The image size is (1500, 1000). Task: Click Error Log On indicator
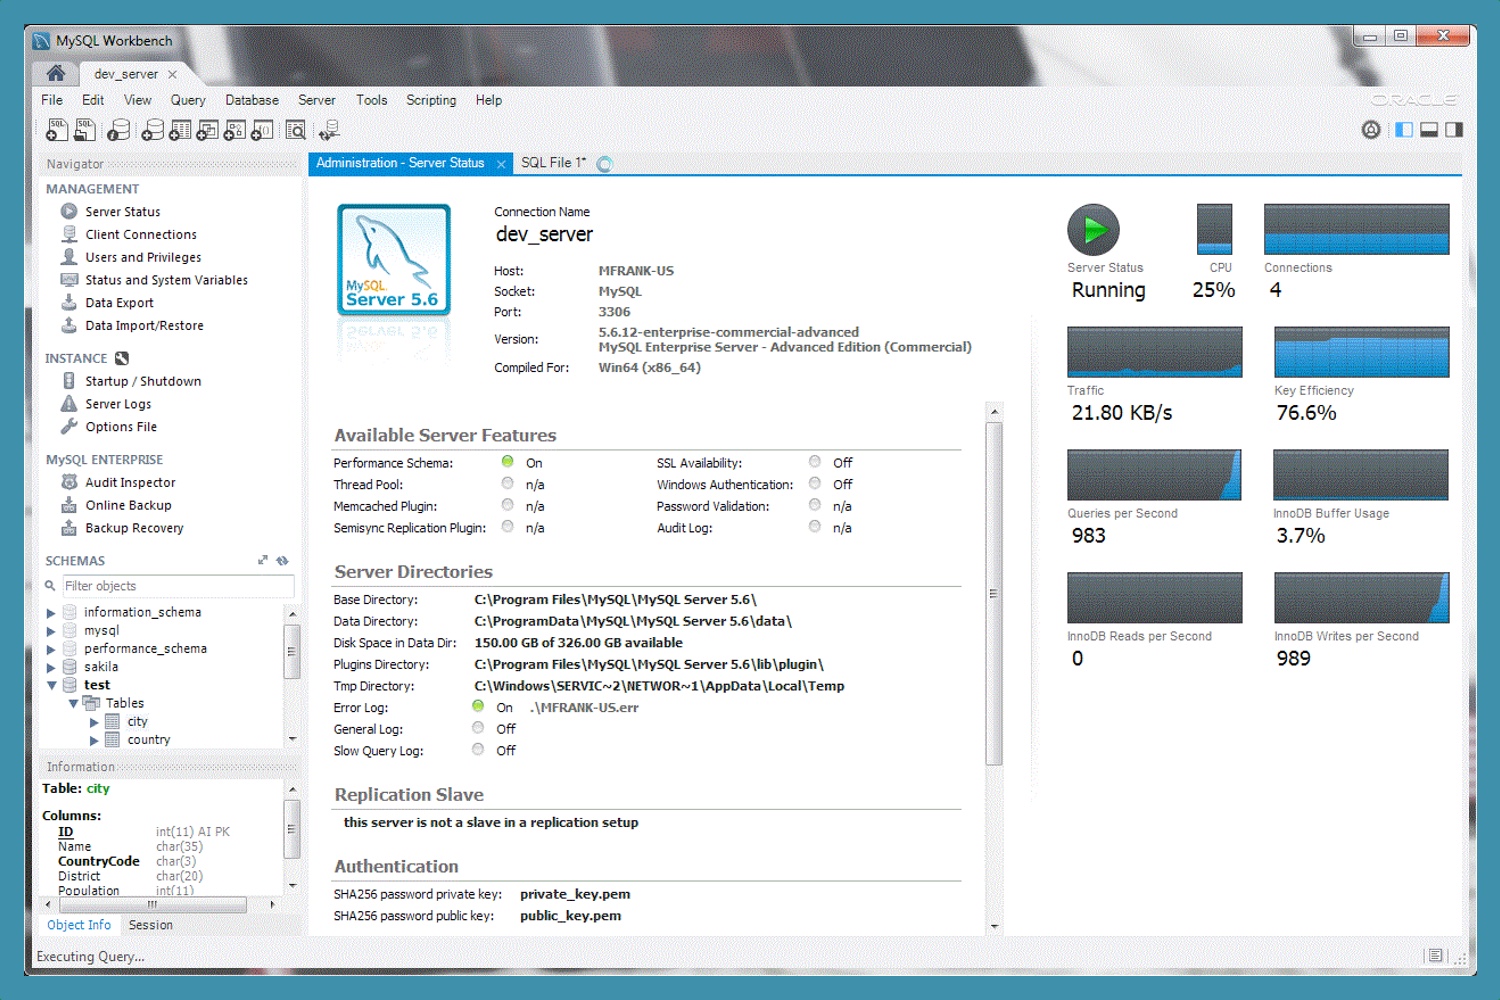coord(478,707)
